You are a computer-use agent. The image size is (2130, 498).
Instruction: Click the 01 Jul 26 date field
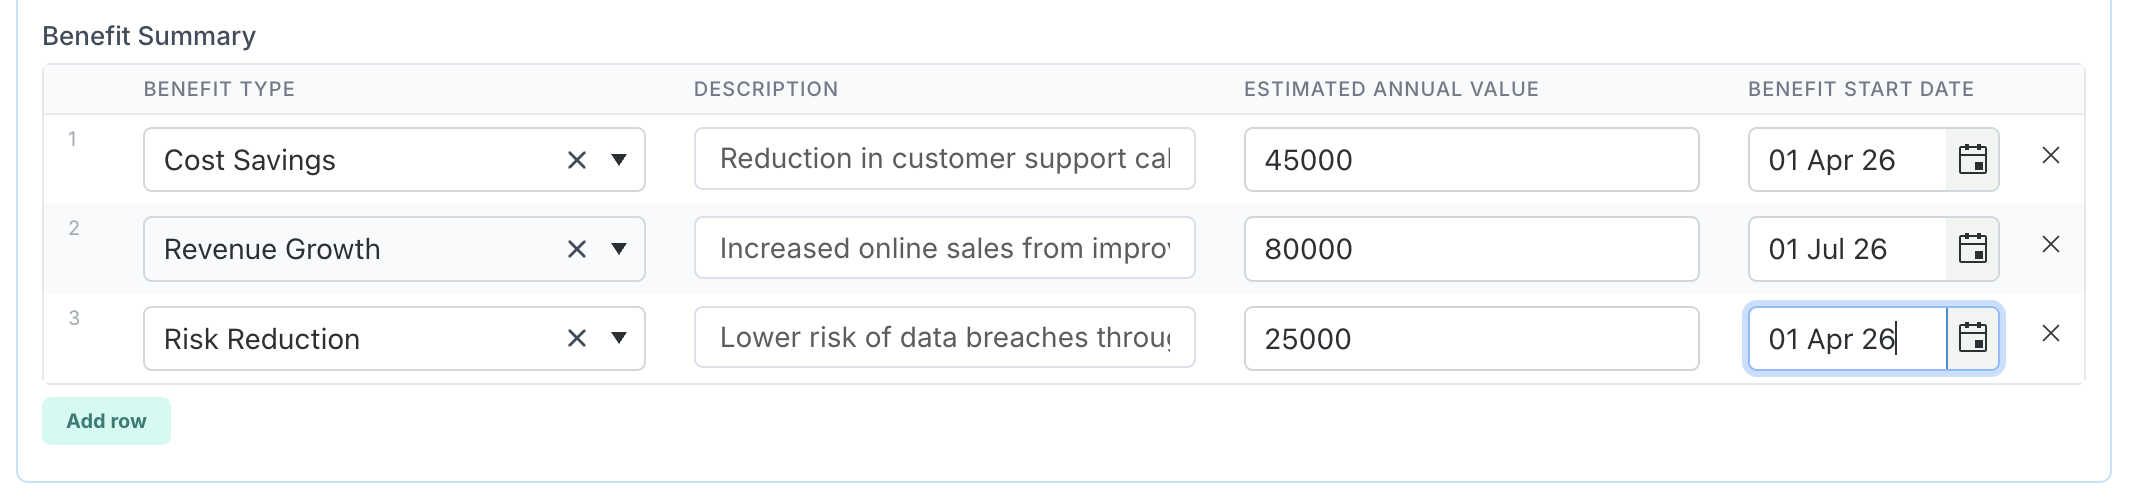pos(1846,249)
